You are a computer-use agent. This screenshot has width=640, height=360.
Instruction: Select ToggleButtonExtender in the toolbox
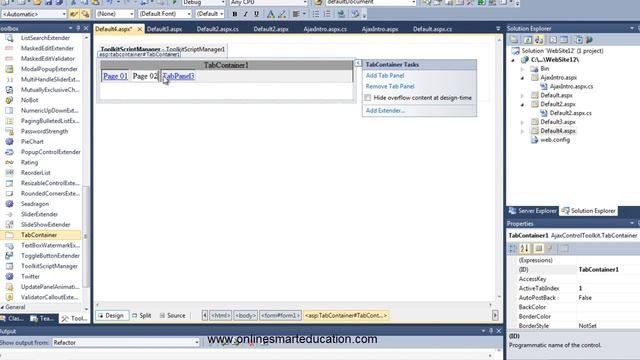pyautogui.click(x=50, y=256)
